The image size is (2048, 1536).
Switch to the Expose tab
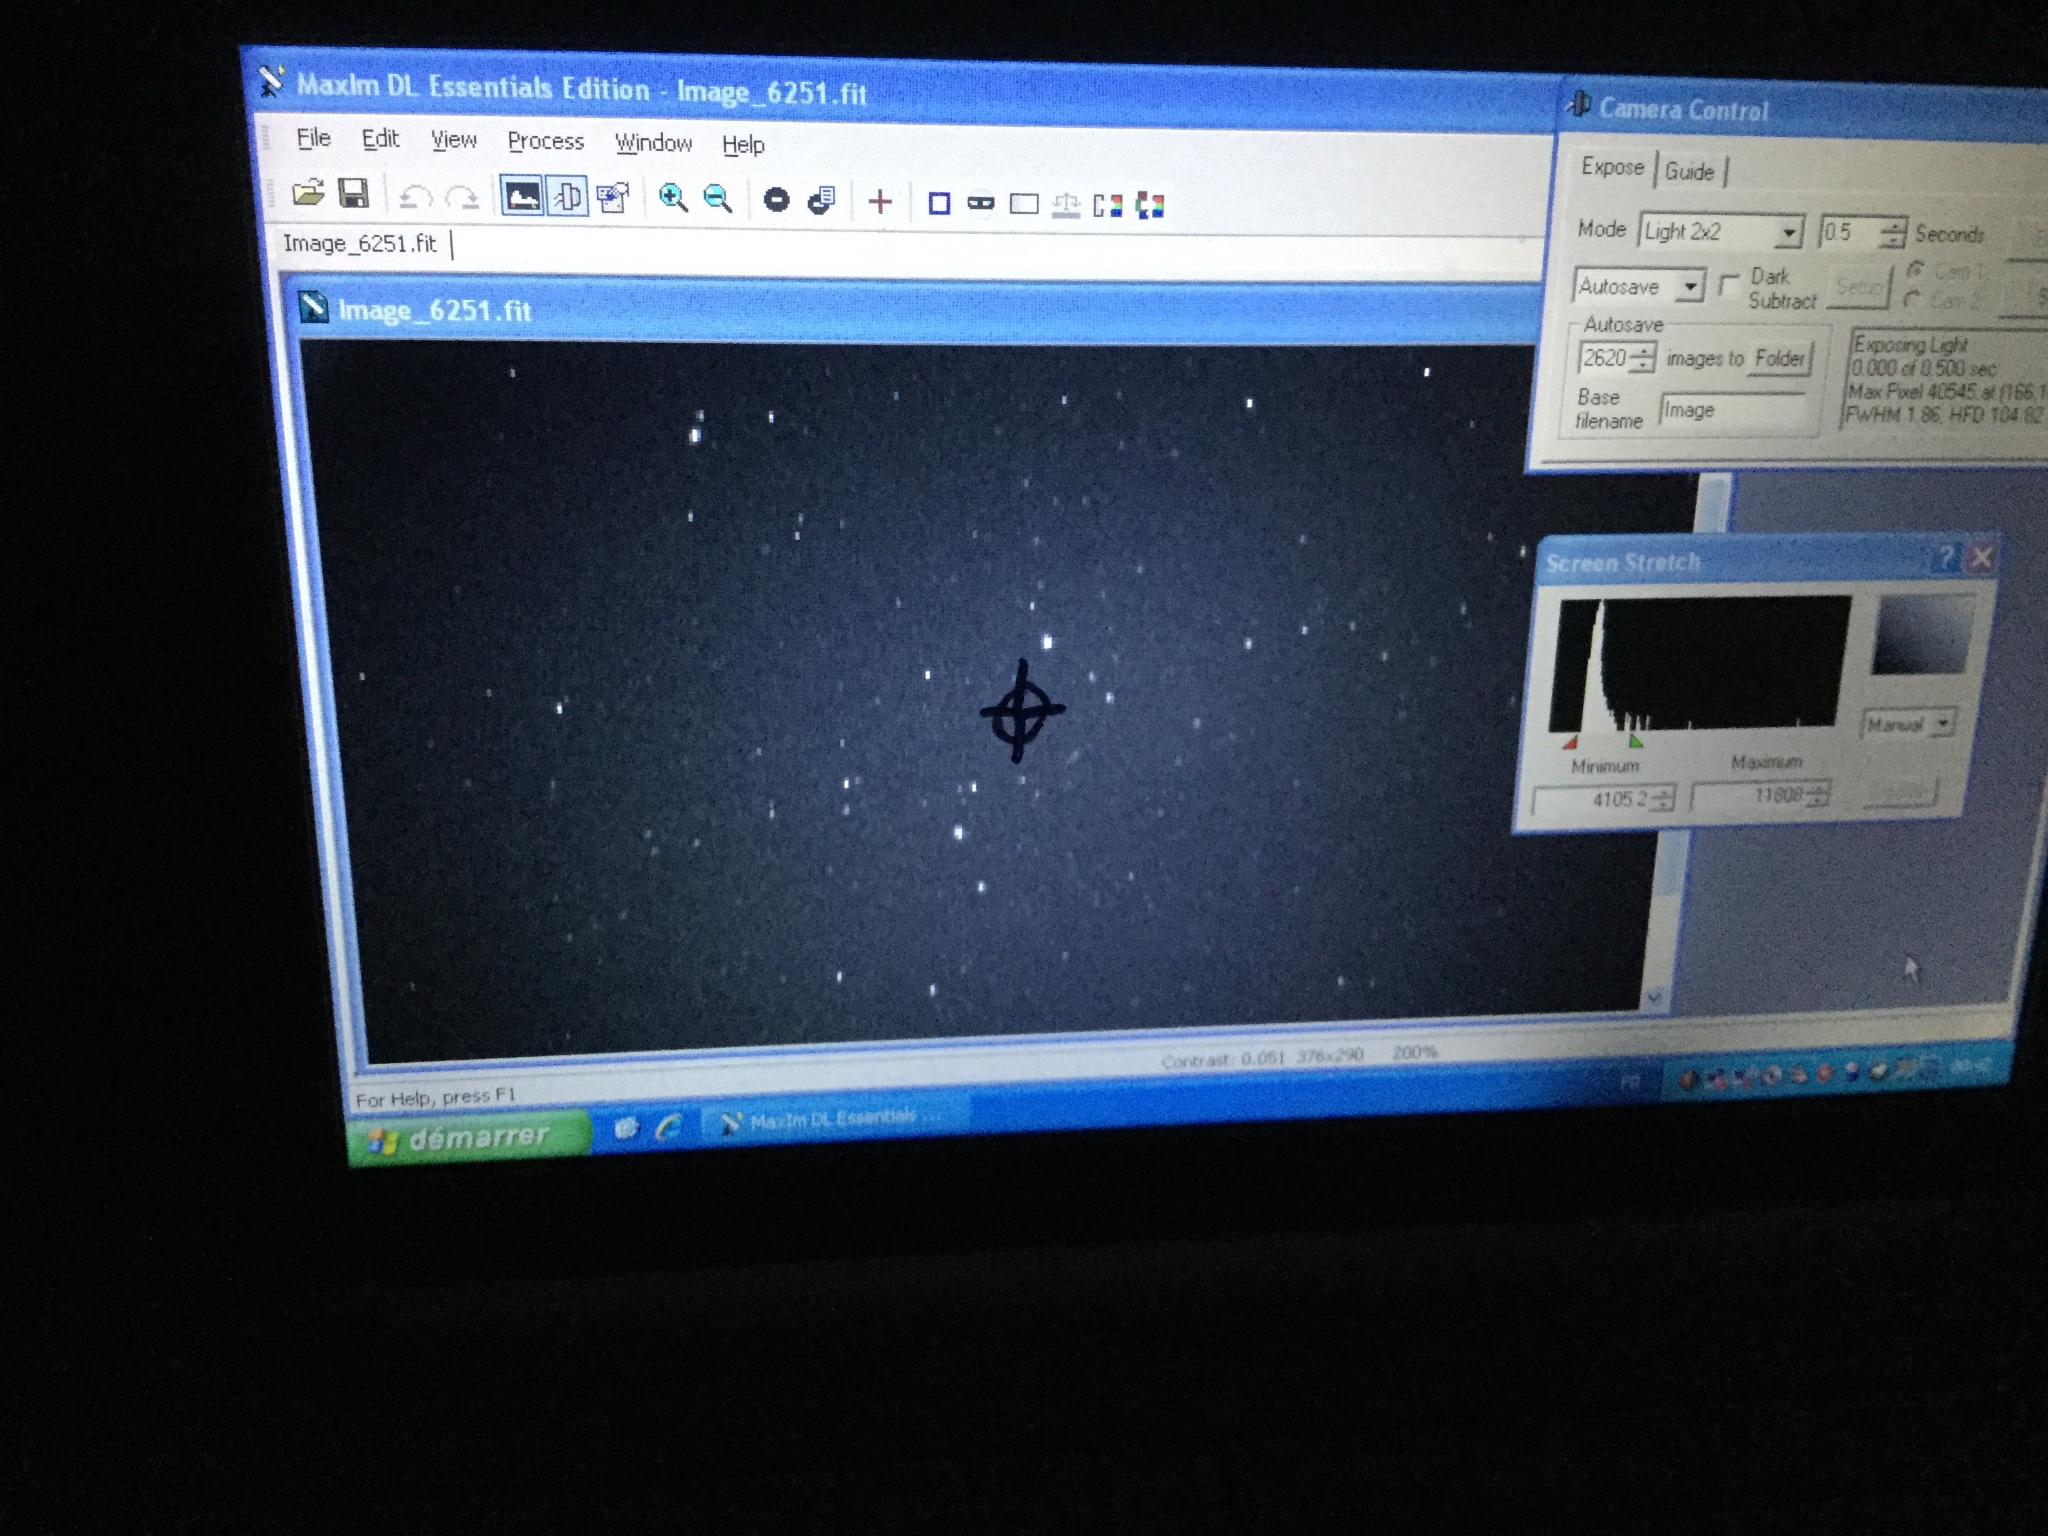1612,167
